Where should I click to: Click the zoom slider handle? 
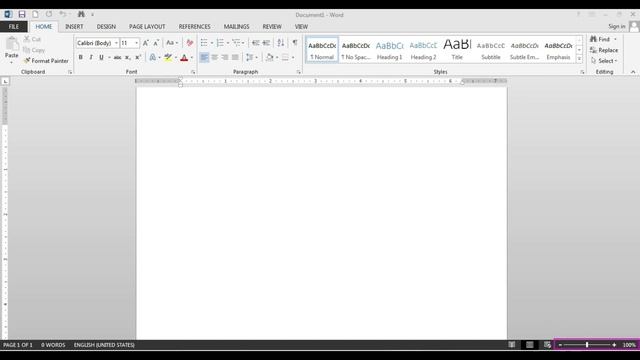(x=587, y=345)
